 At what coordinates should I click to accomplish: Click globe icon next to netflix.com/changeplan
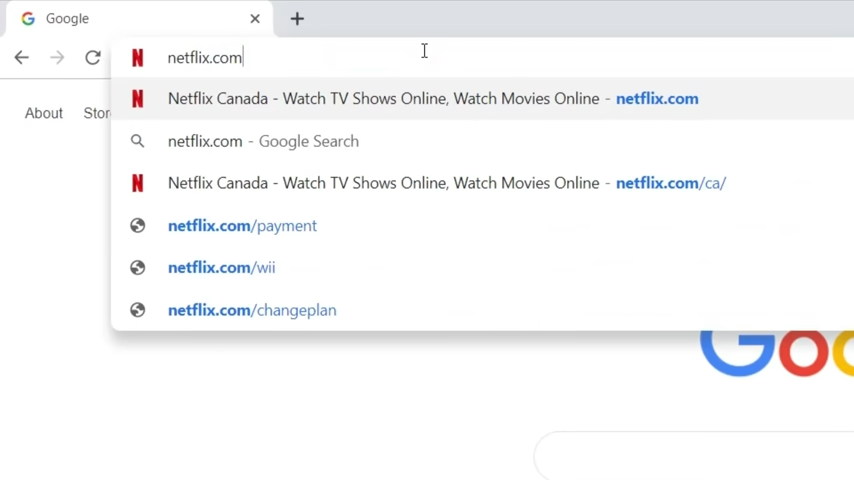coord(138,310)
